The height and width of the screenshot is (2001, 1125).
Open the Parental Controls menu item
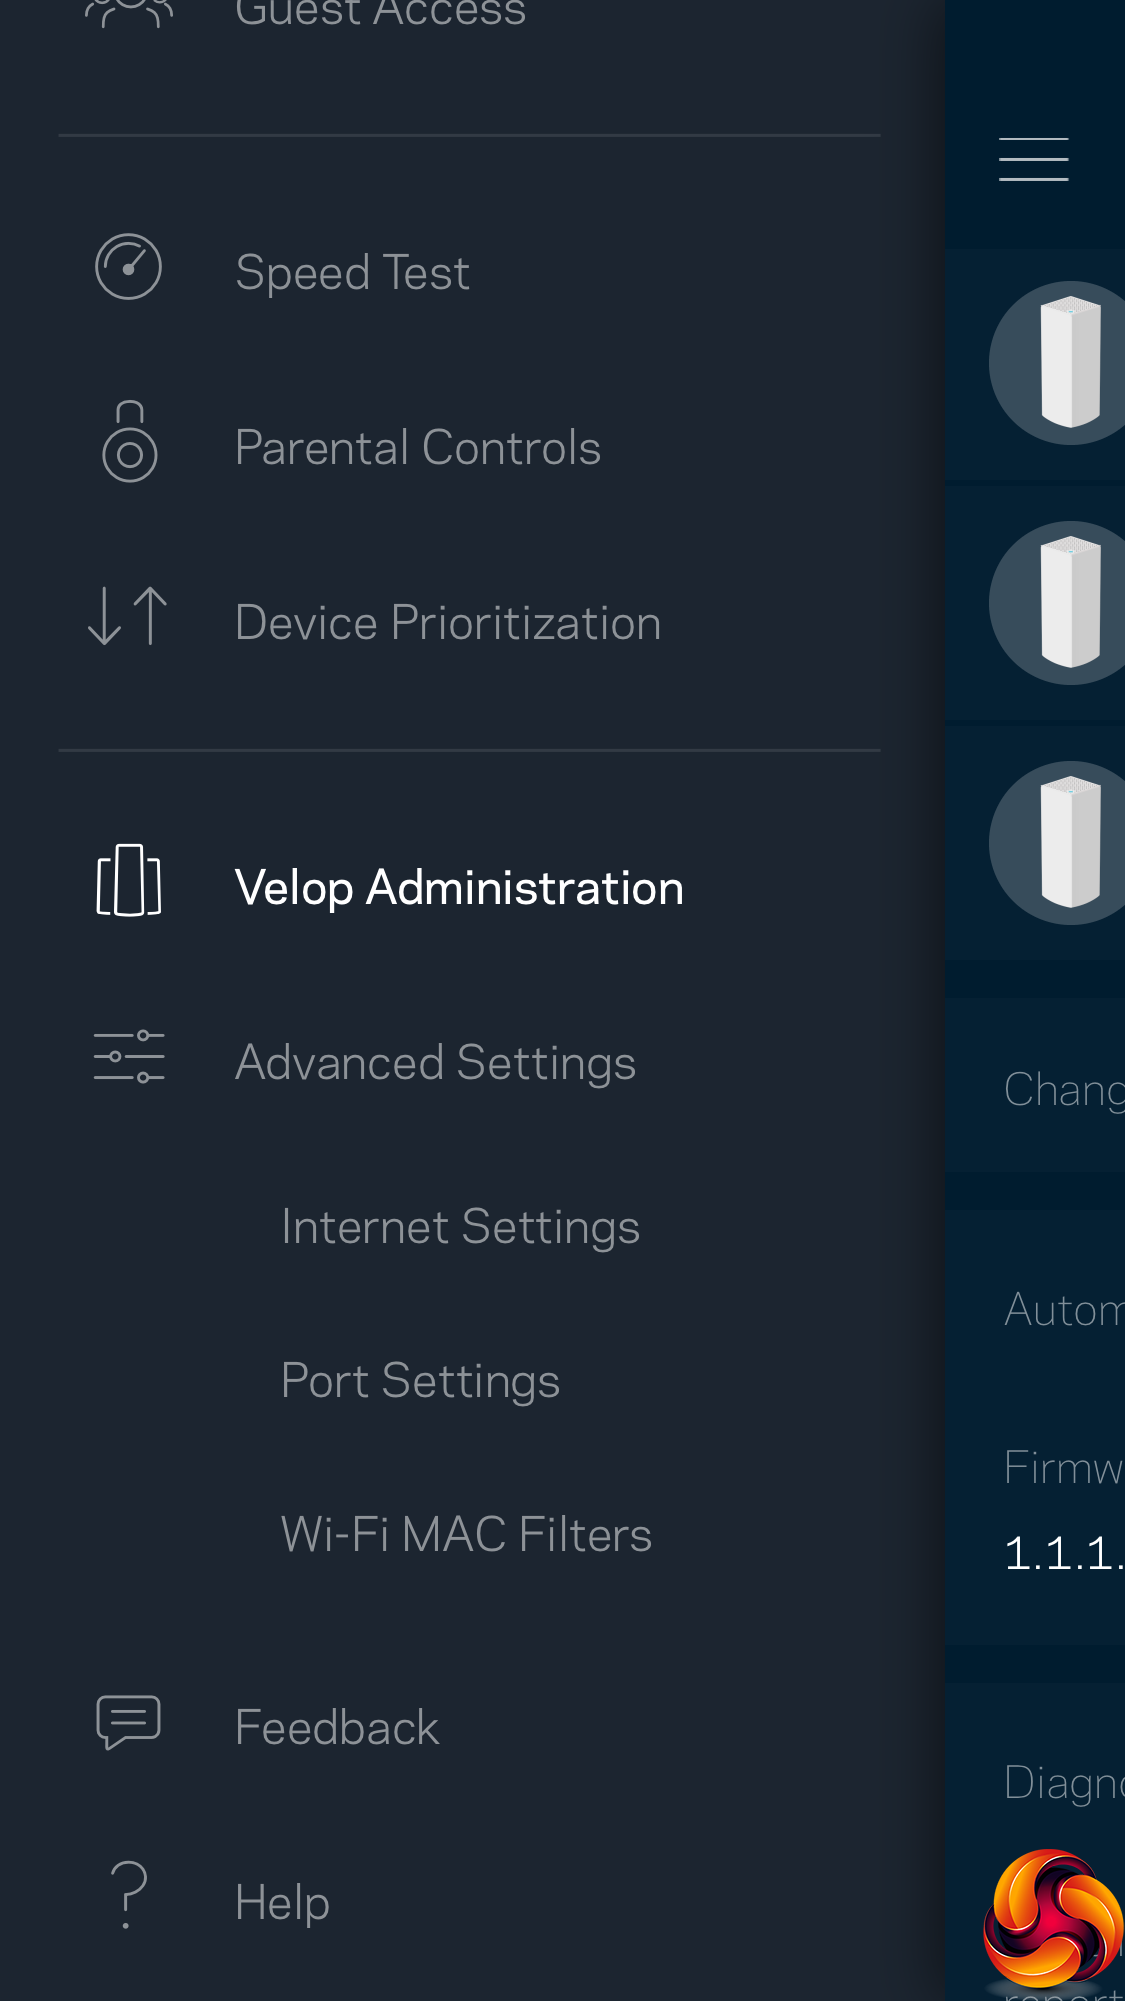(417, 448)
